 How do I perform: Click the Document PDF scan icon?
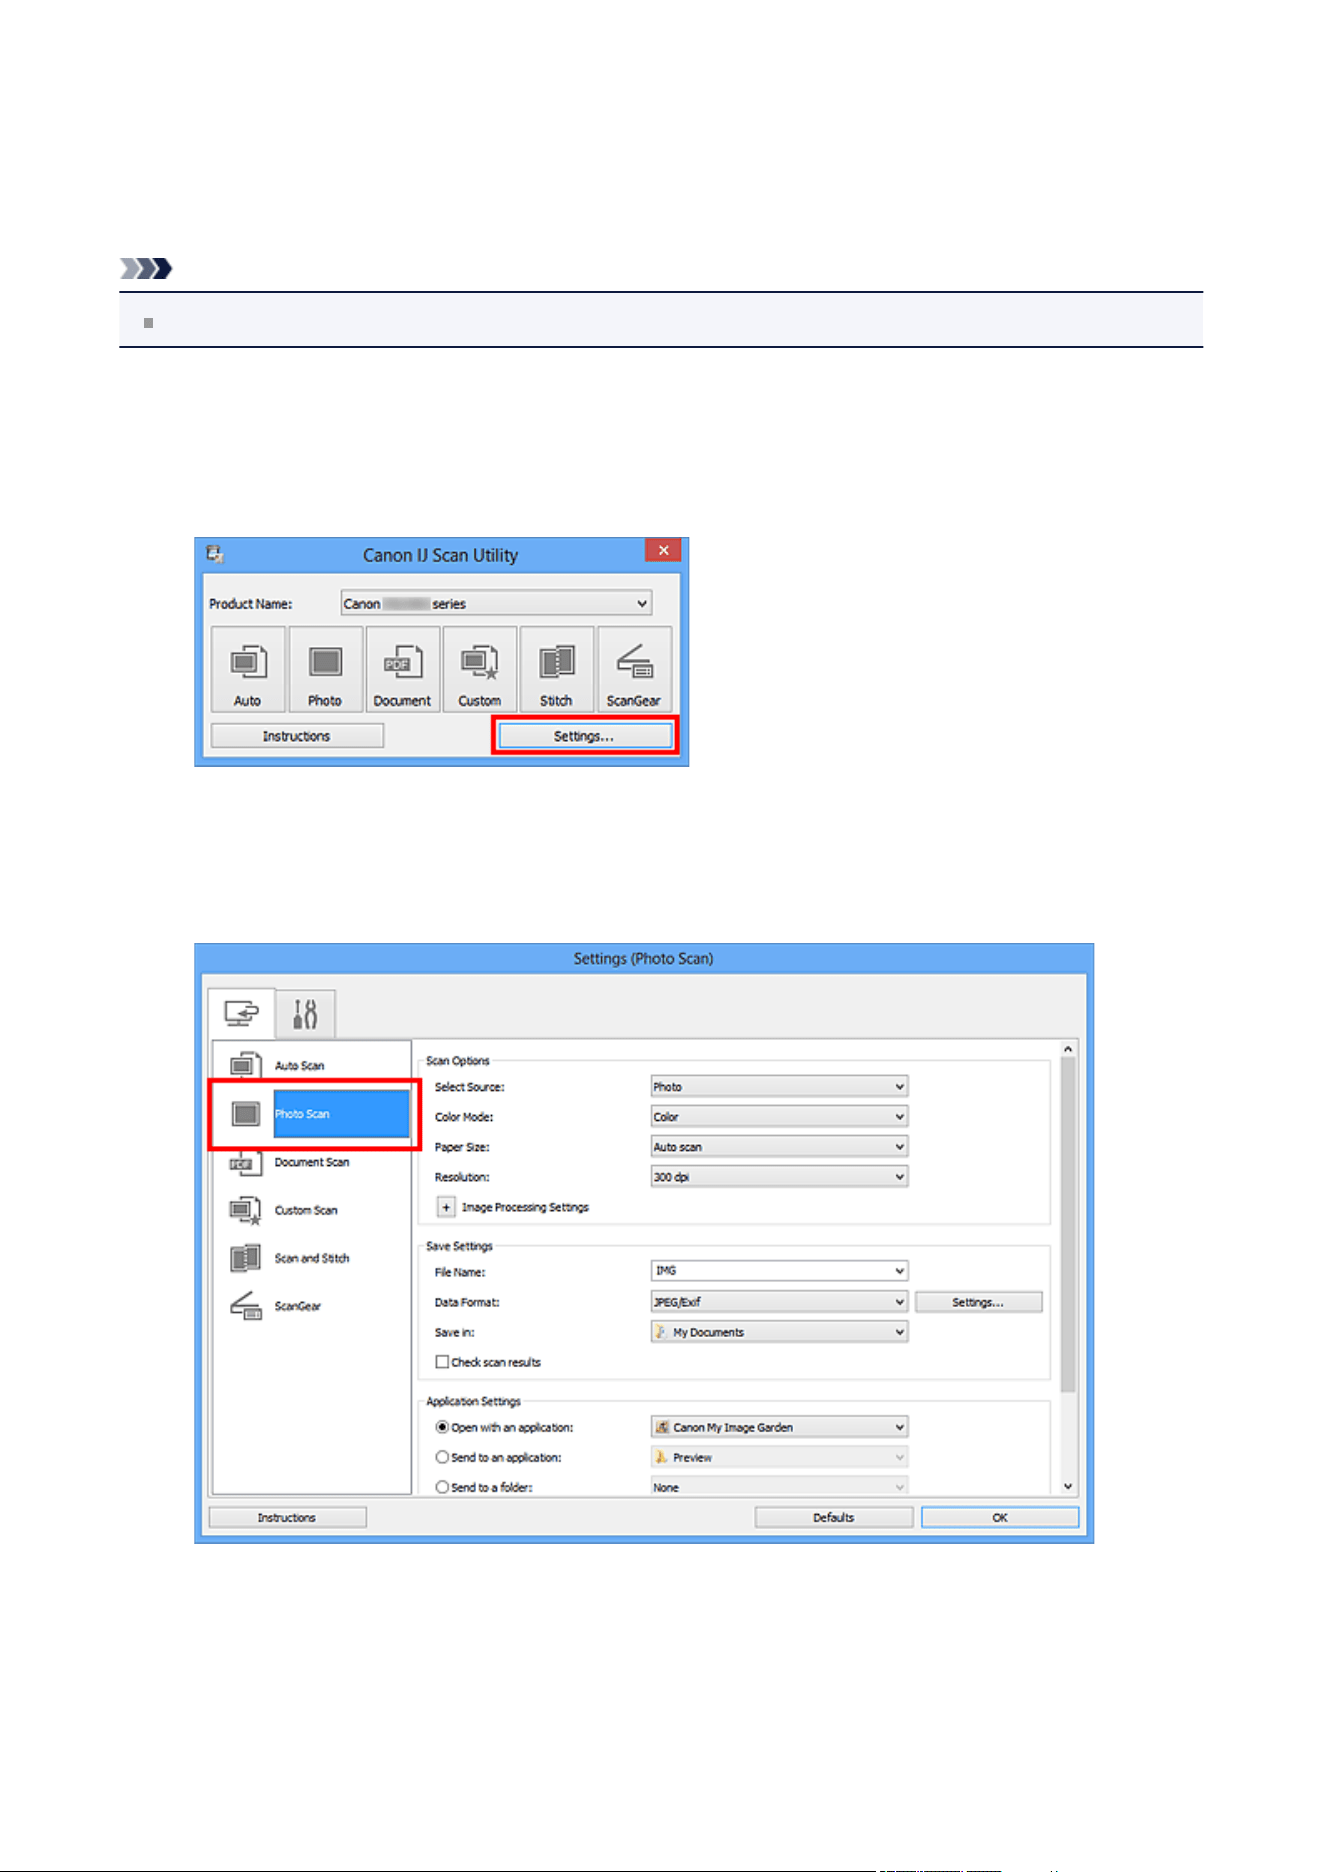coord(402,669)
